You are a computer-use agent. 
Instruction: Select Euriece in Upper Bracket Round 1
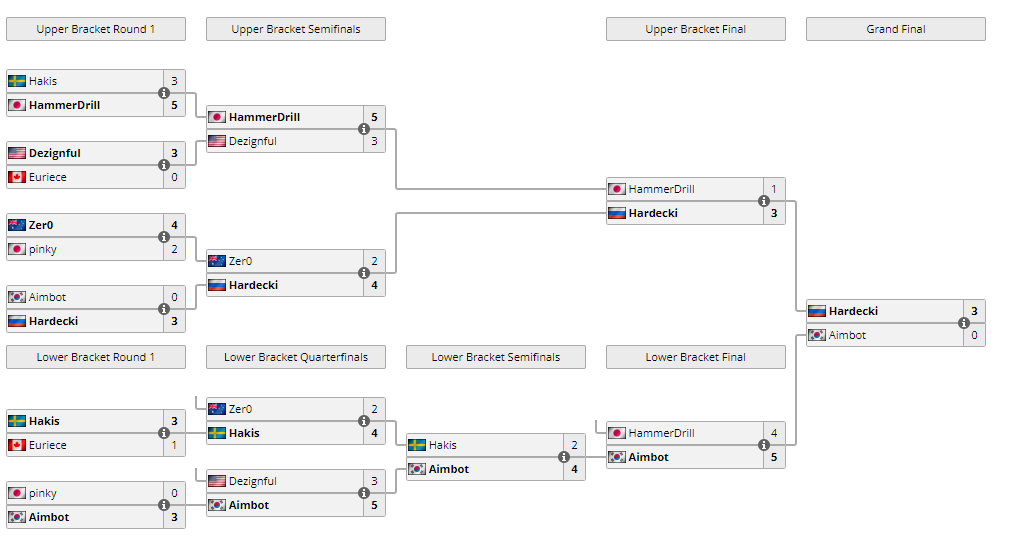48,177
